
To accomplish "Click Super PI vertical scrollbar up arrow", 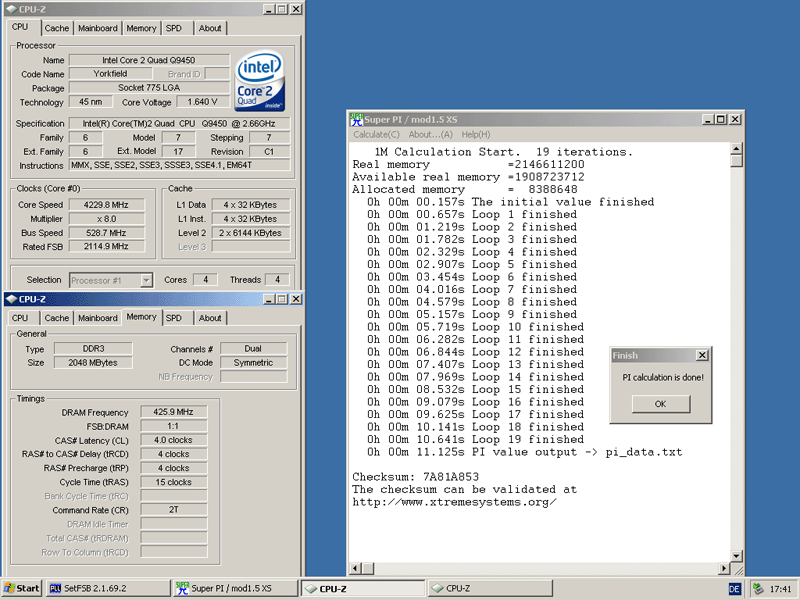I will (x=736, y=149).
